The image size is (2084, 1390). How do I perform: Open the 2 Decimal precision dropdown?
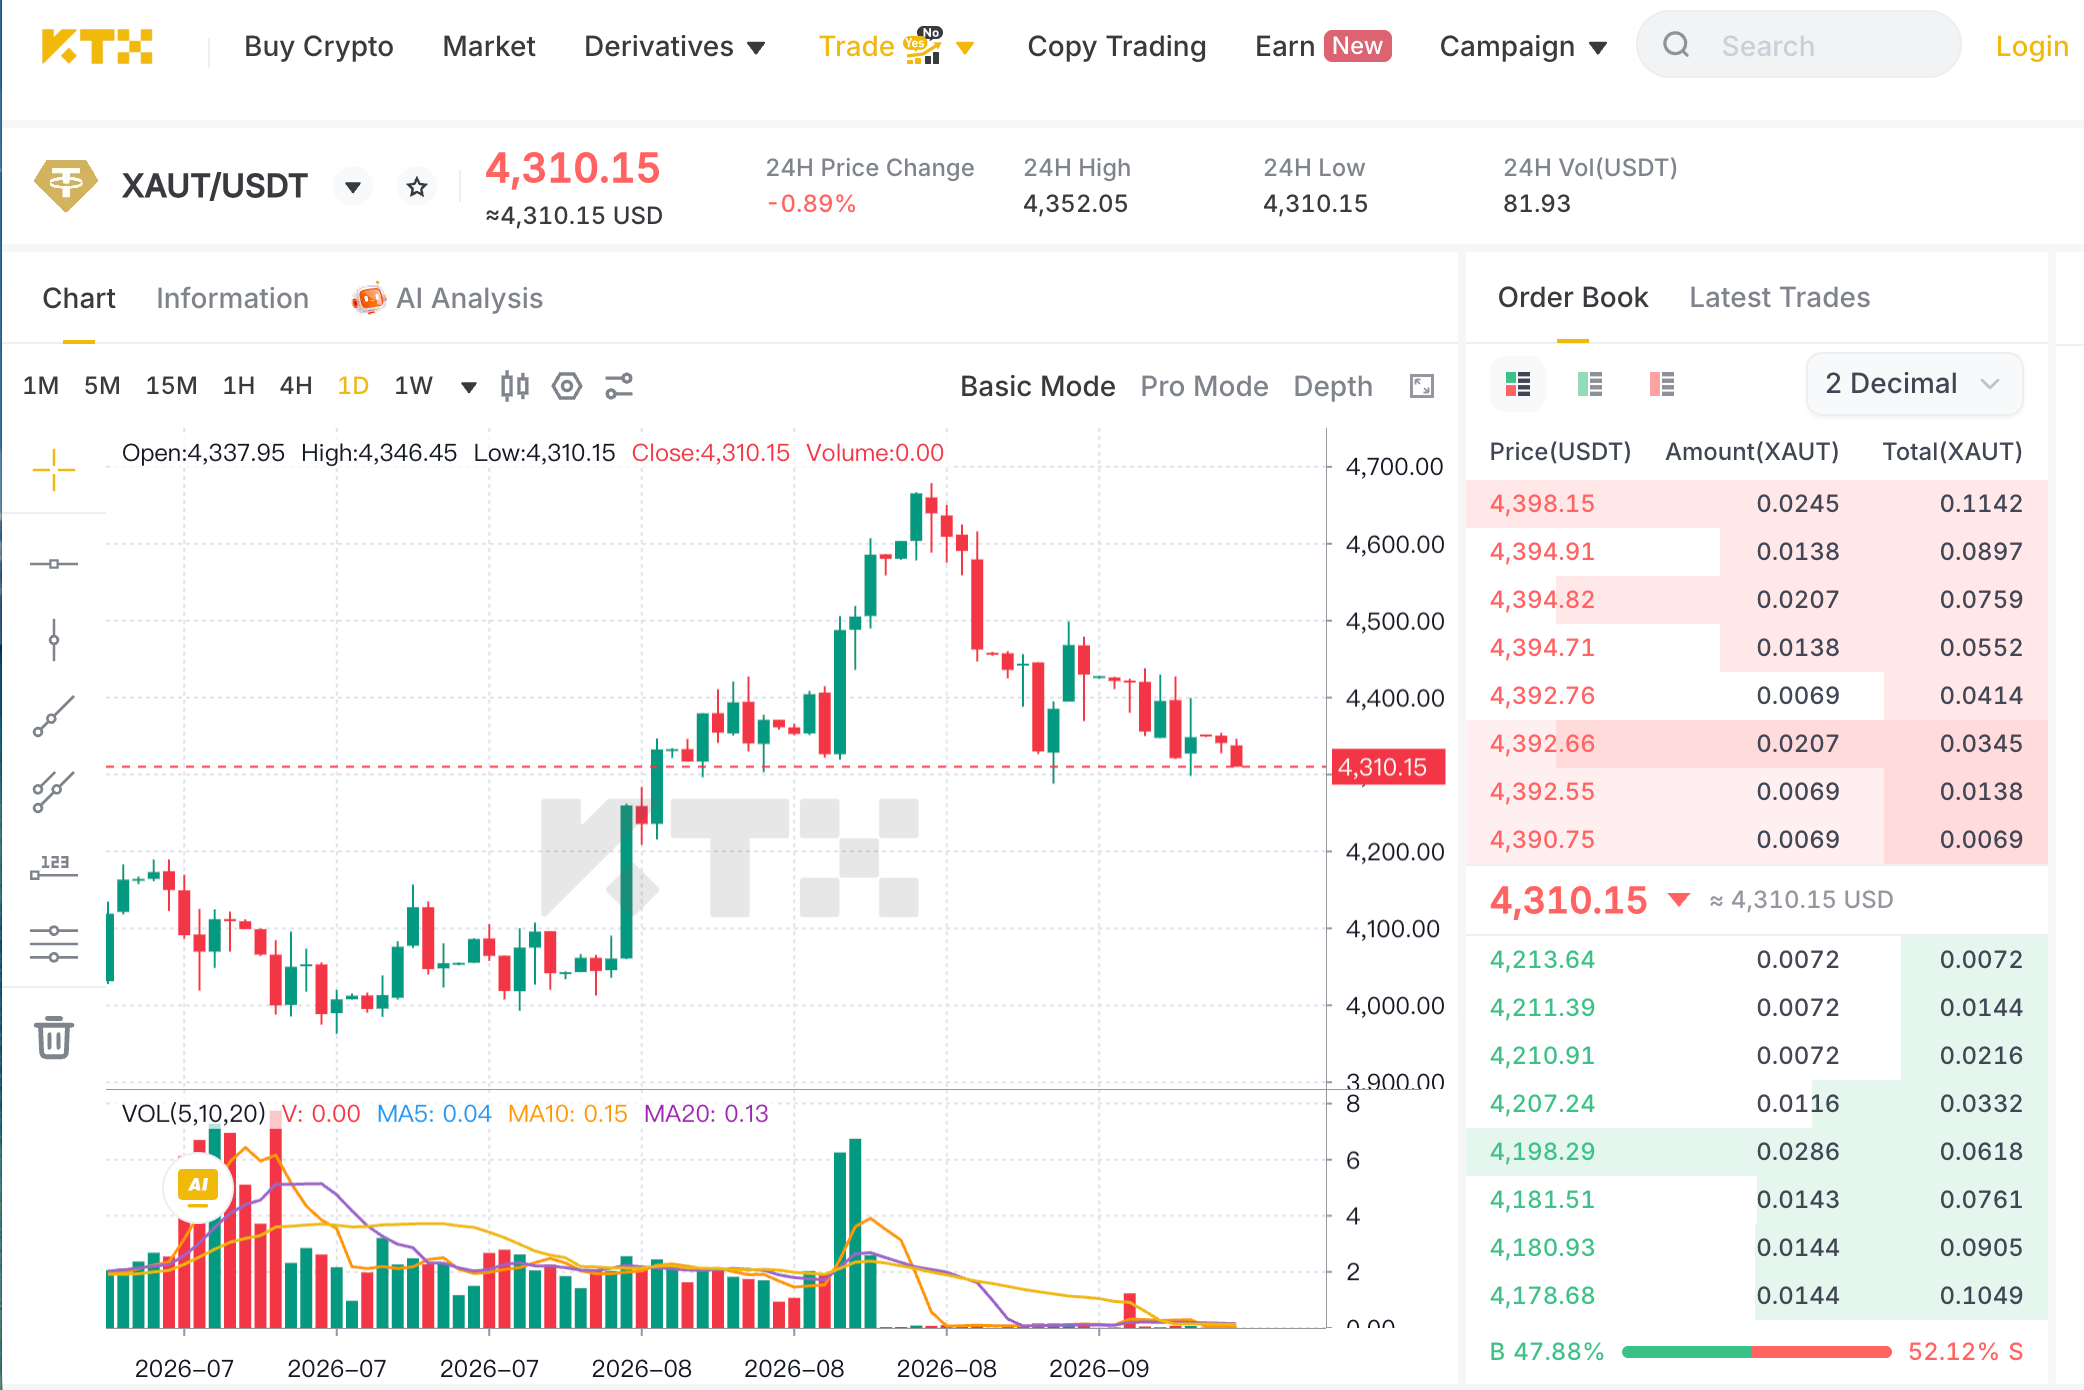pos(1914,384)
